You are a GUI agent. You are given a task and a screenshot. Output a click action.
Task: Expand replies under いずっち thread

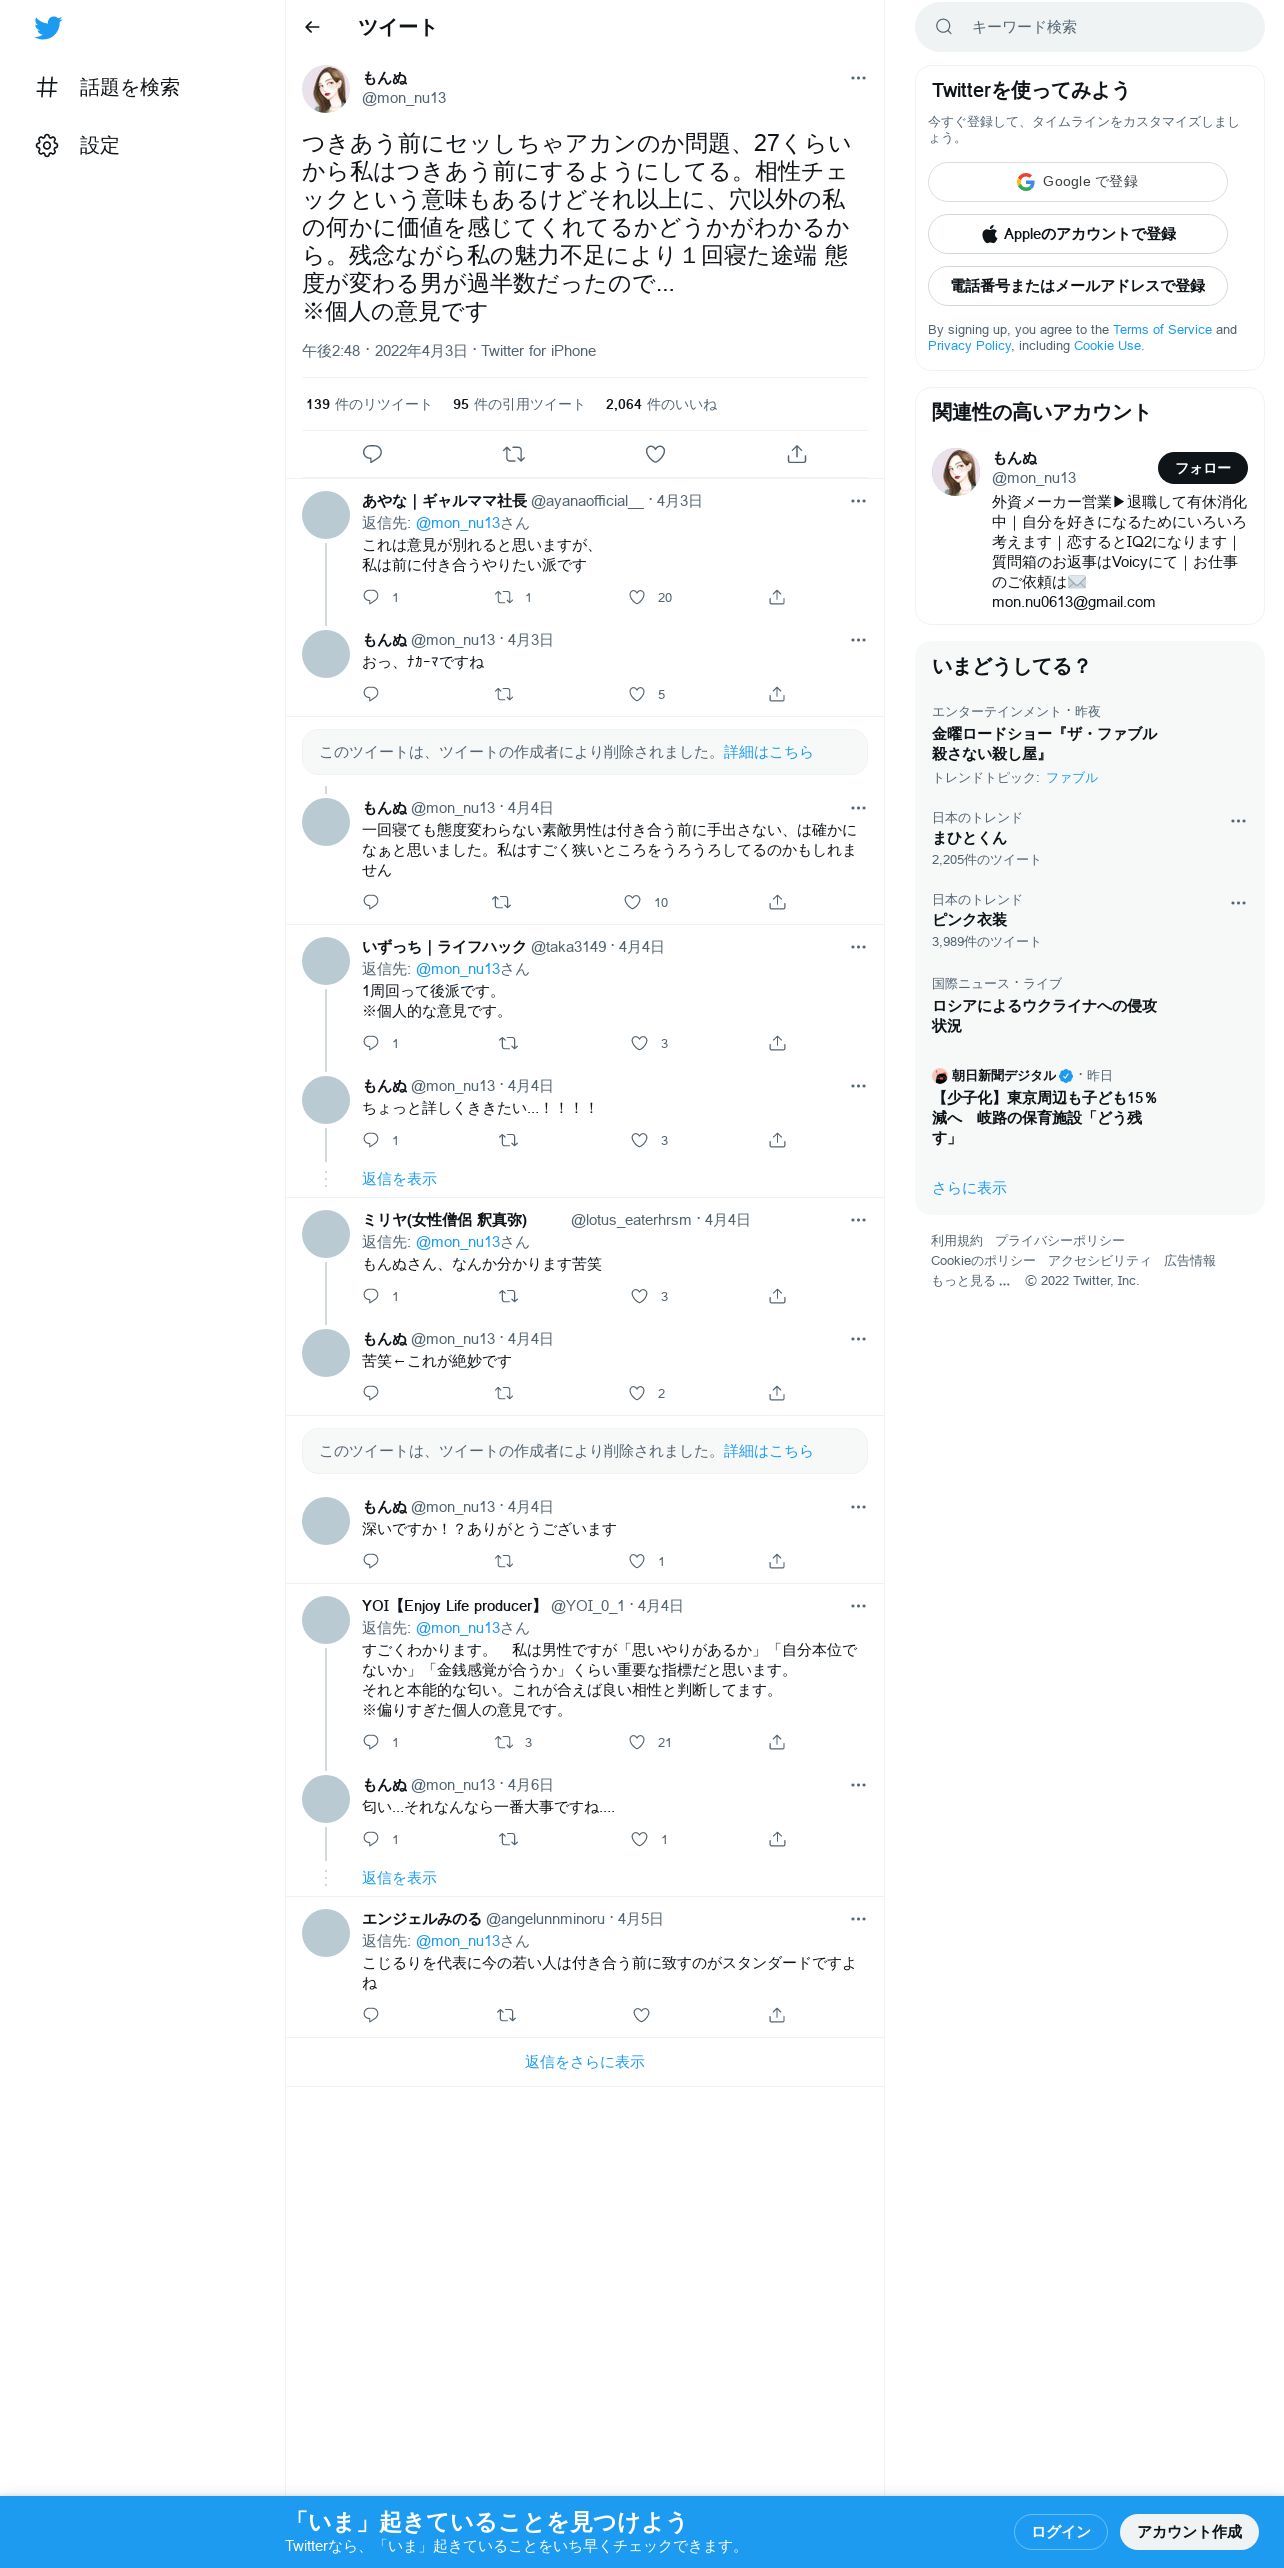click(399, 1179)
